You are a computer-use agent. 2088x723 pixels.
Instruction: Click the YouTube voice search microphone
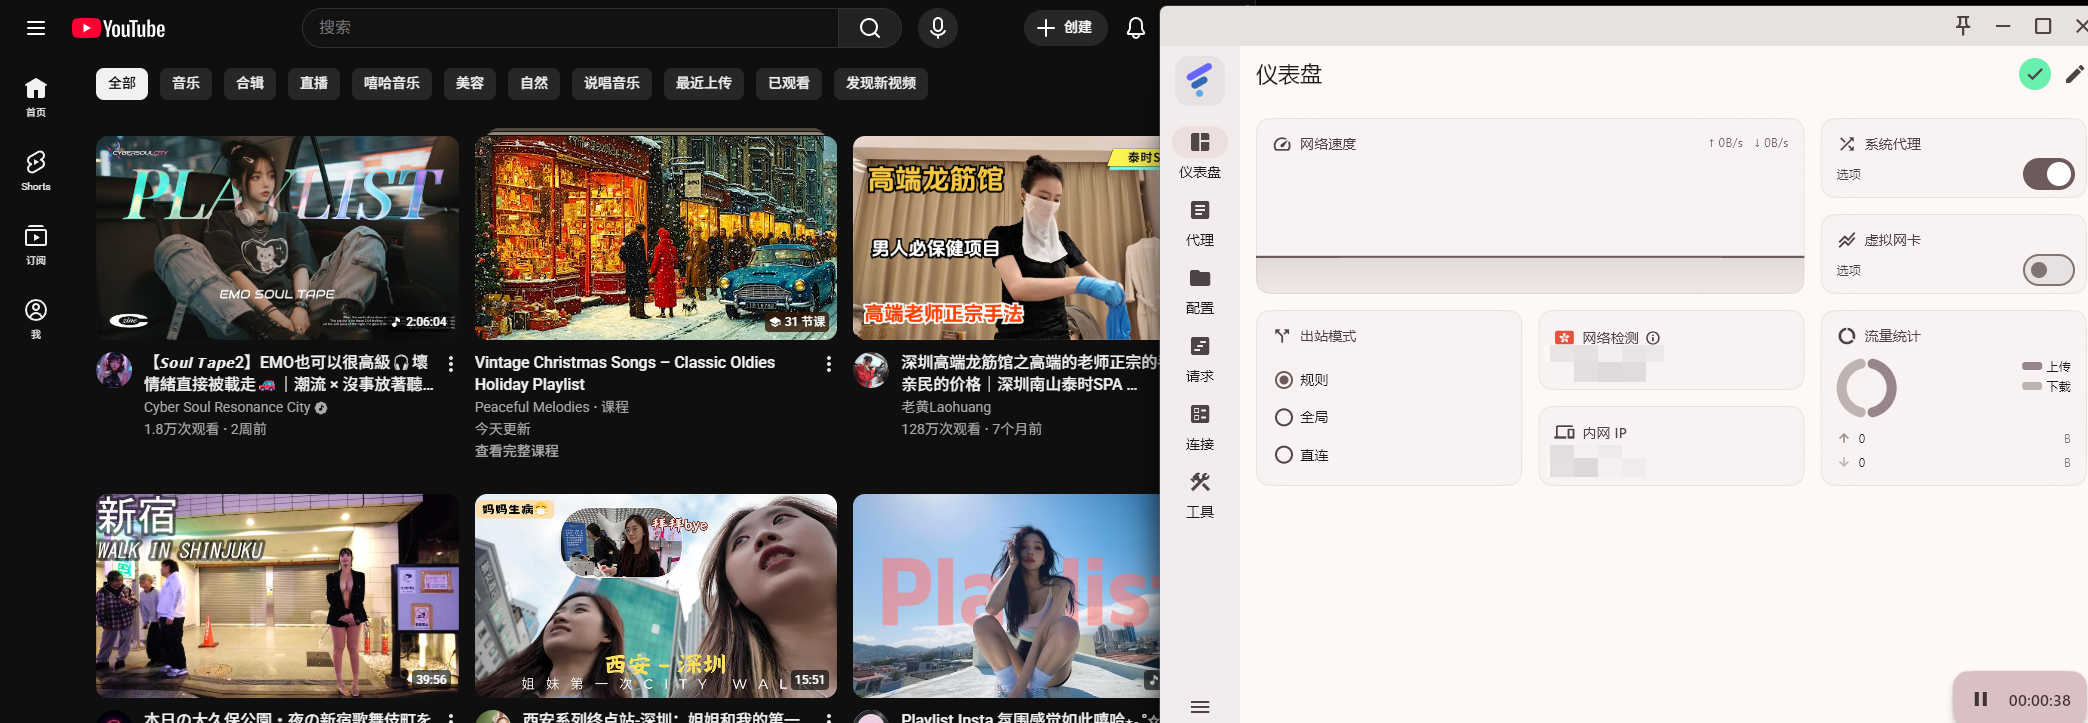point(937,28)
